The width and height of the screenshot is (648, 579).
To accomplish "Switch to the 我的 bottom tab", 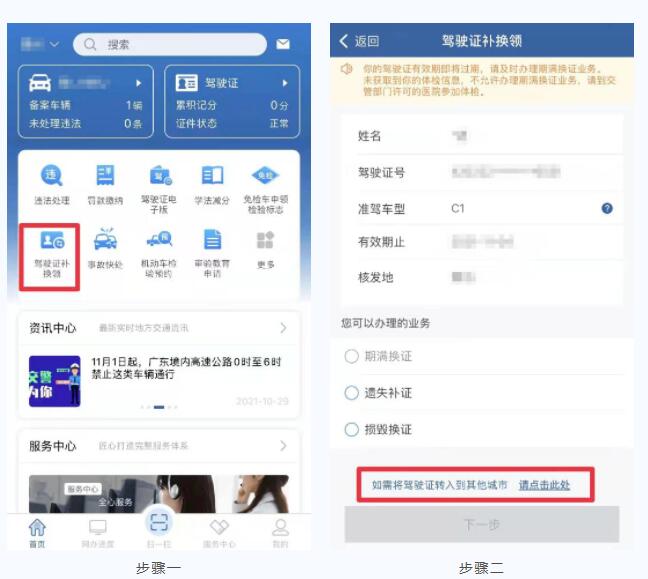I will coord(280,532).
